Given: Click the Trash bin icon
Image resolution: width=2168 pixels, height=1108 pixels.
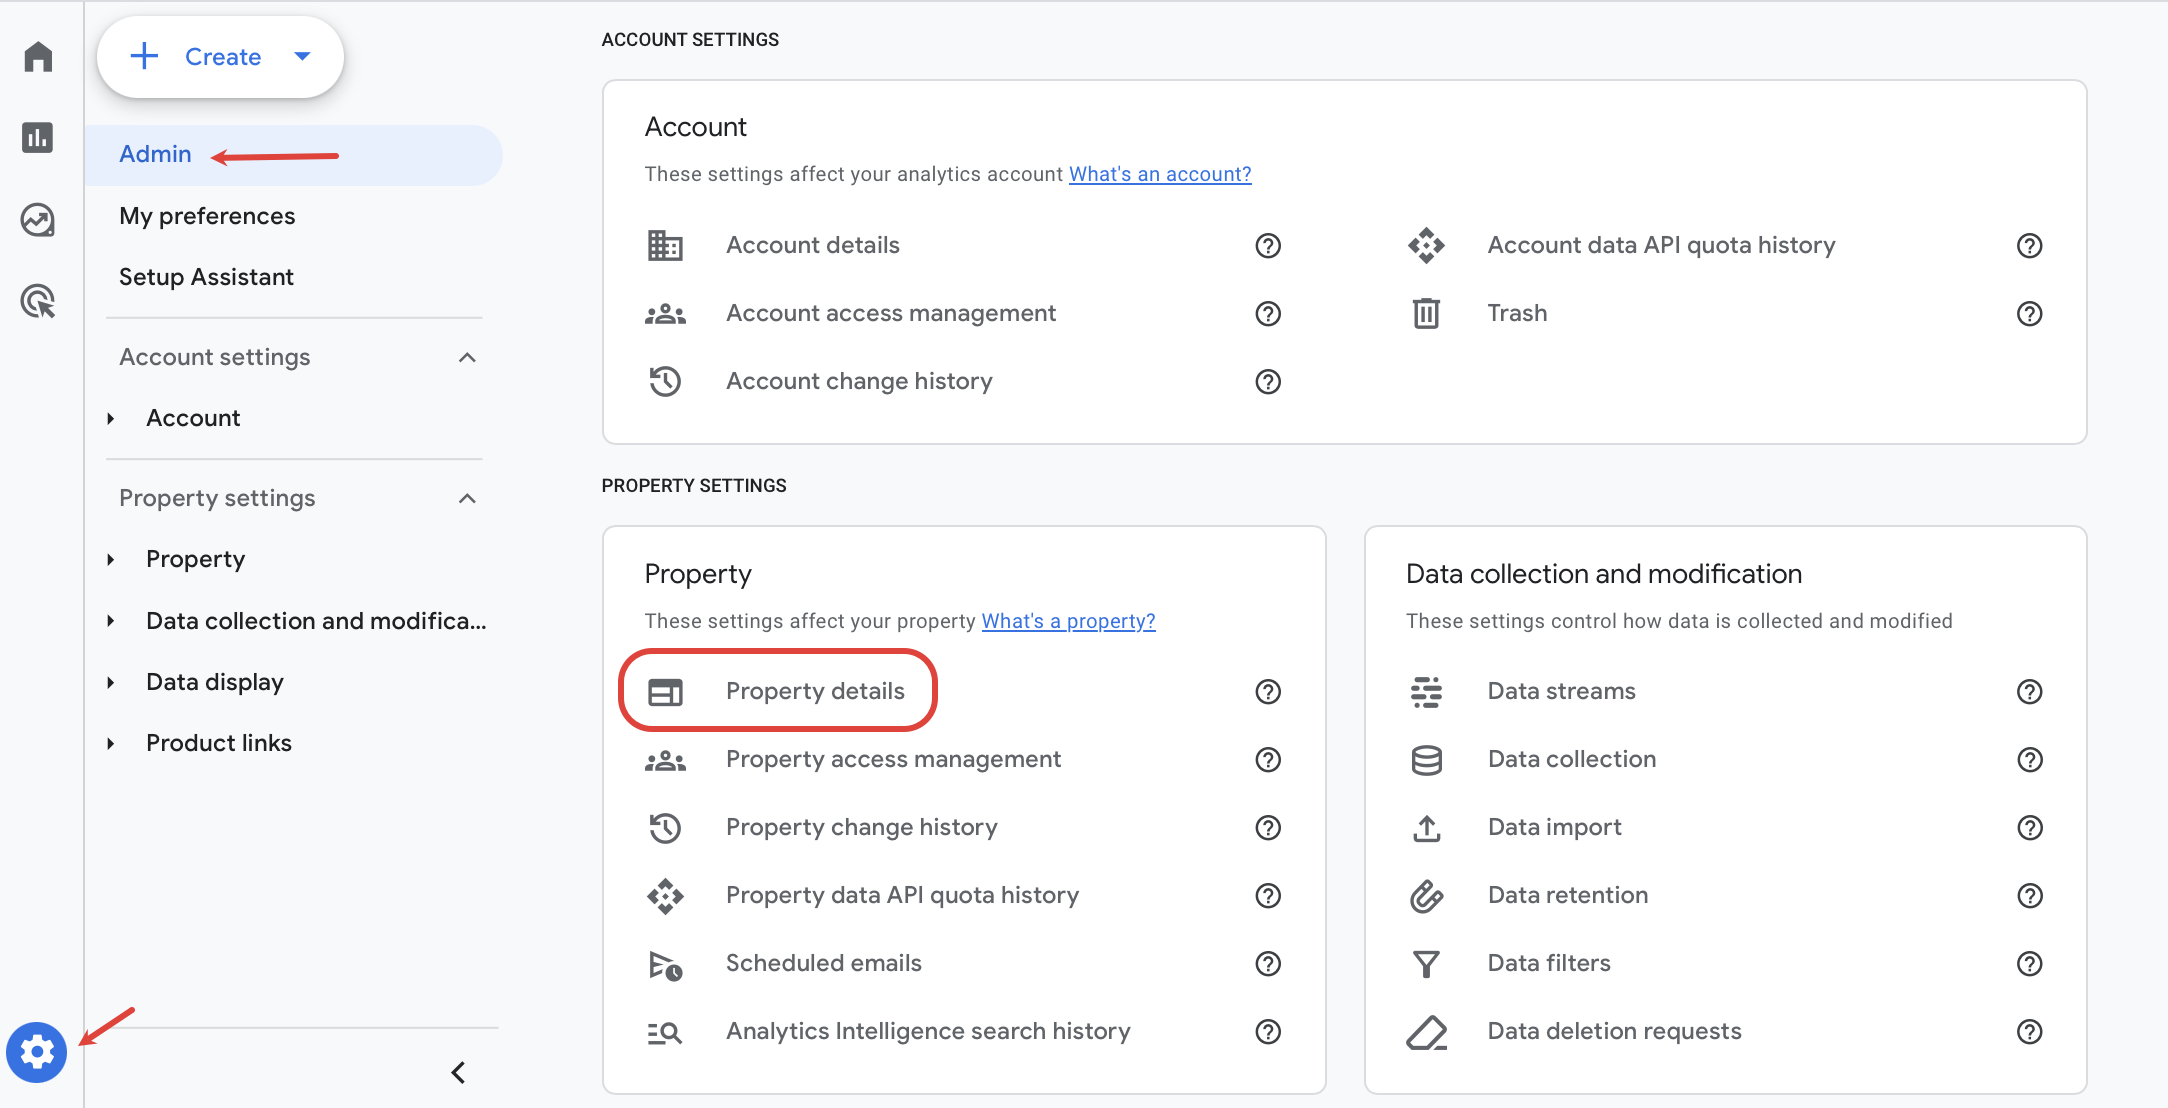Looking at the screenshot, I should (x=1426, y=313).
